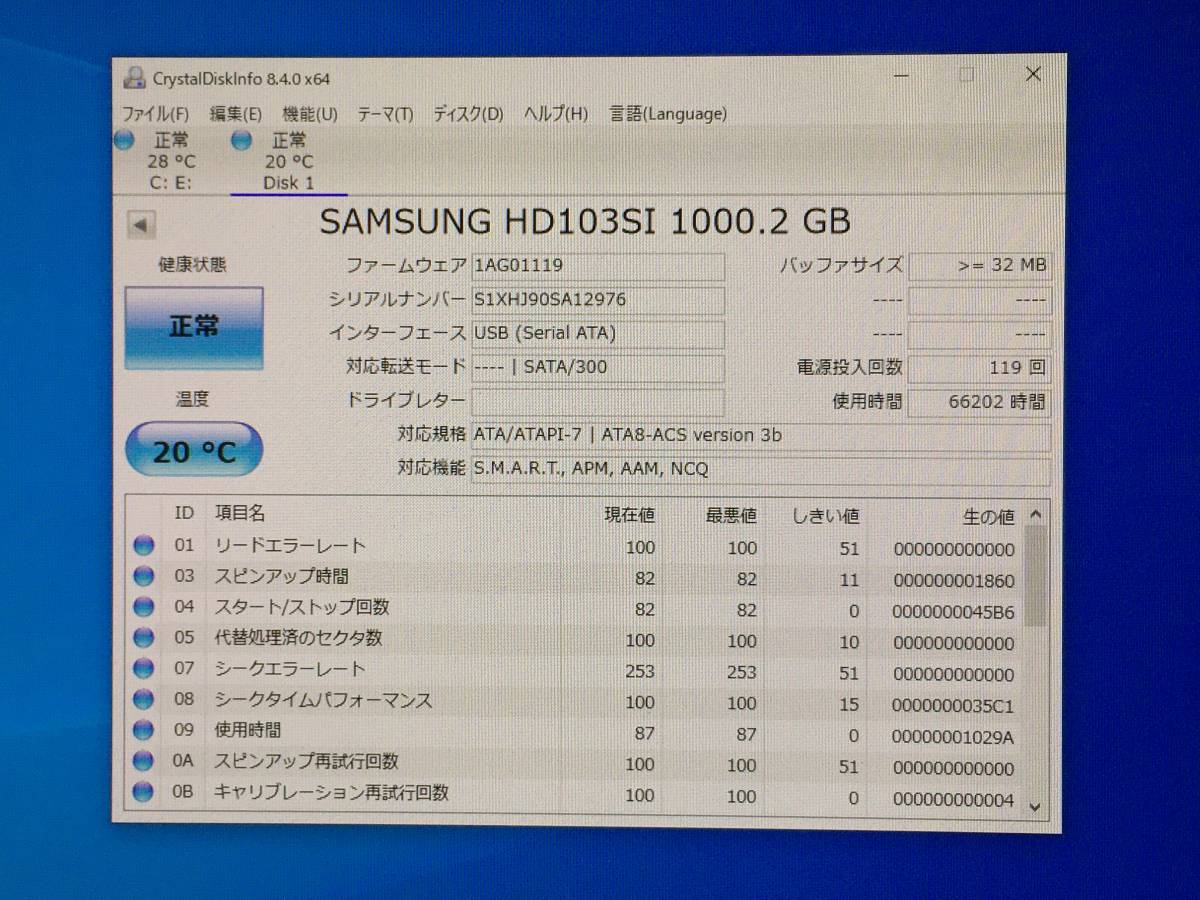
Task: Click the interface field USB (Serial ATA)
Action: tap(598, 333)
